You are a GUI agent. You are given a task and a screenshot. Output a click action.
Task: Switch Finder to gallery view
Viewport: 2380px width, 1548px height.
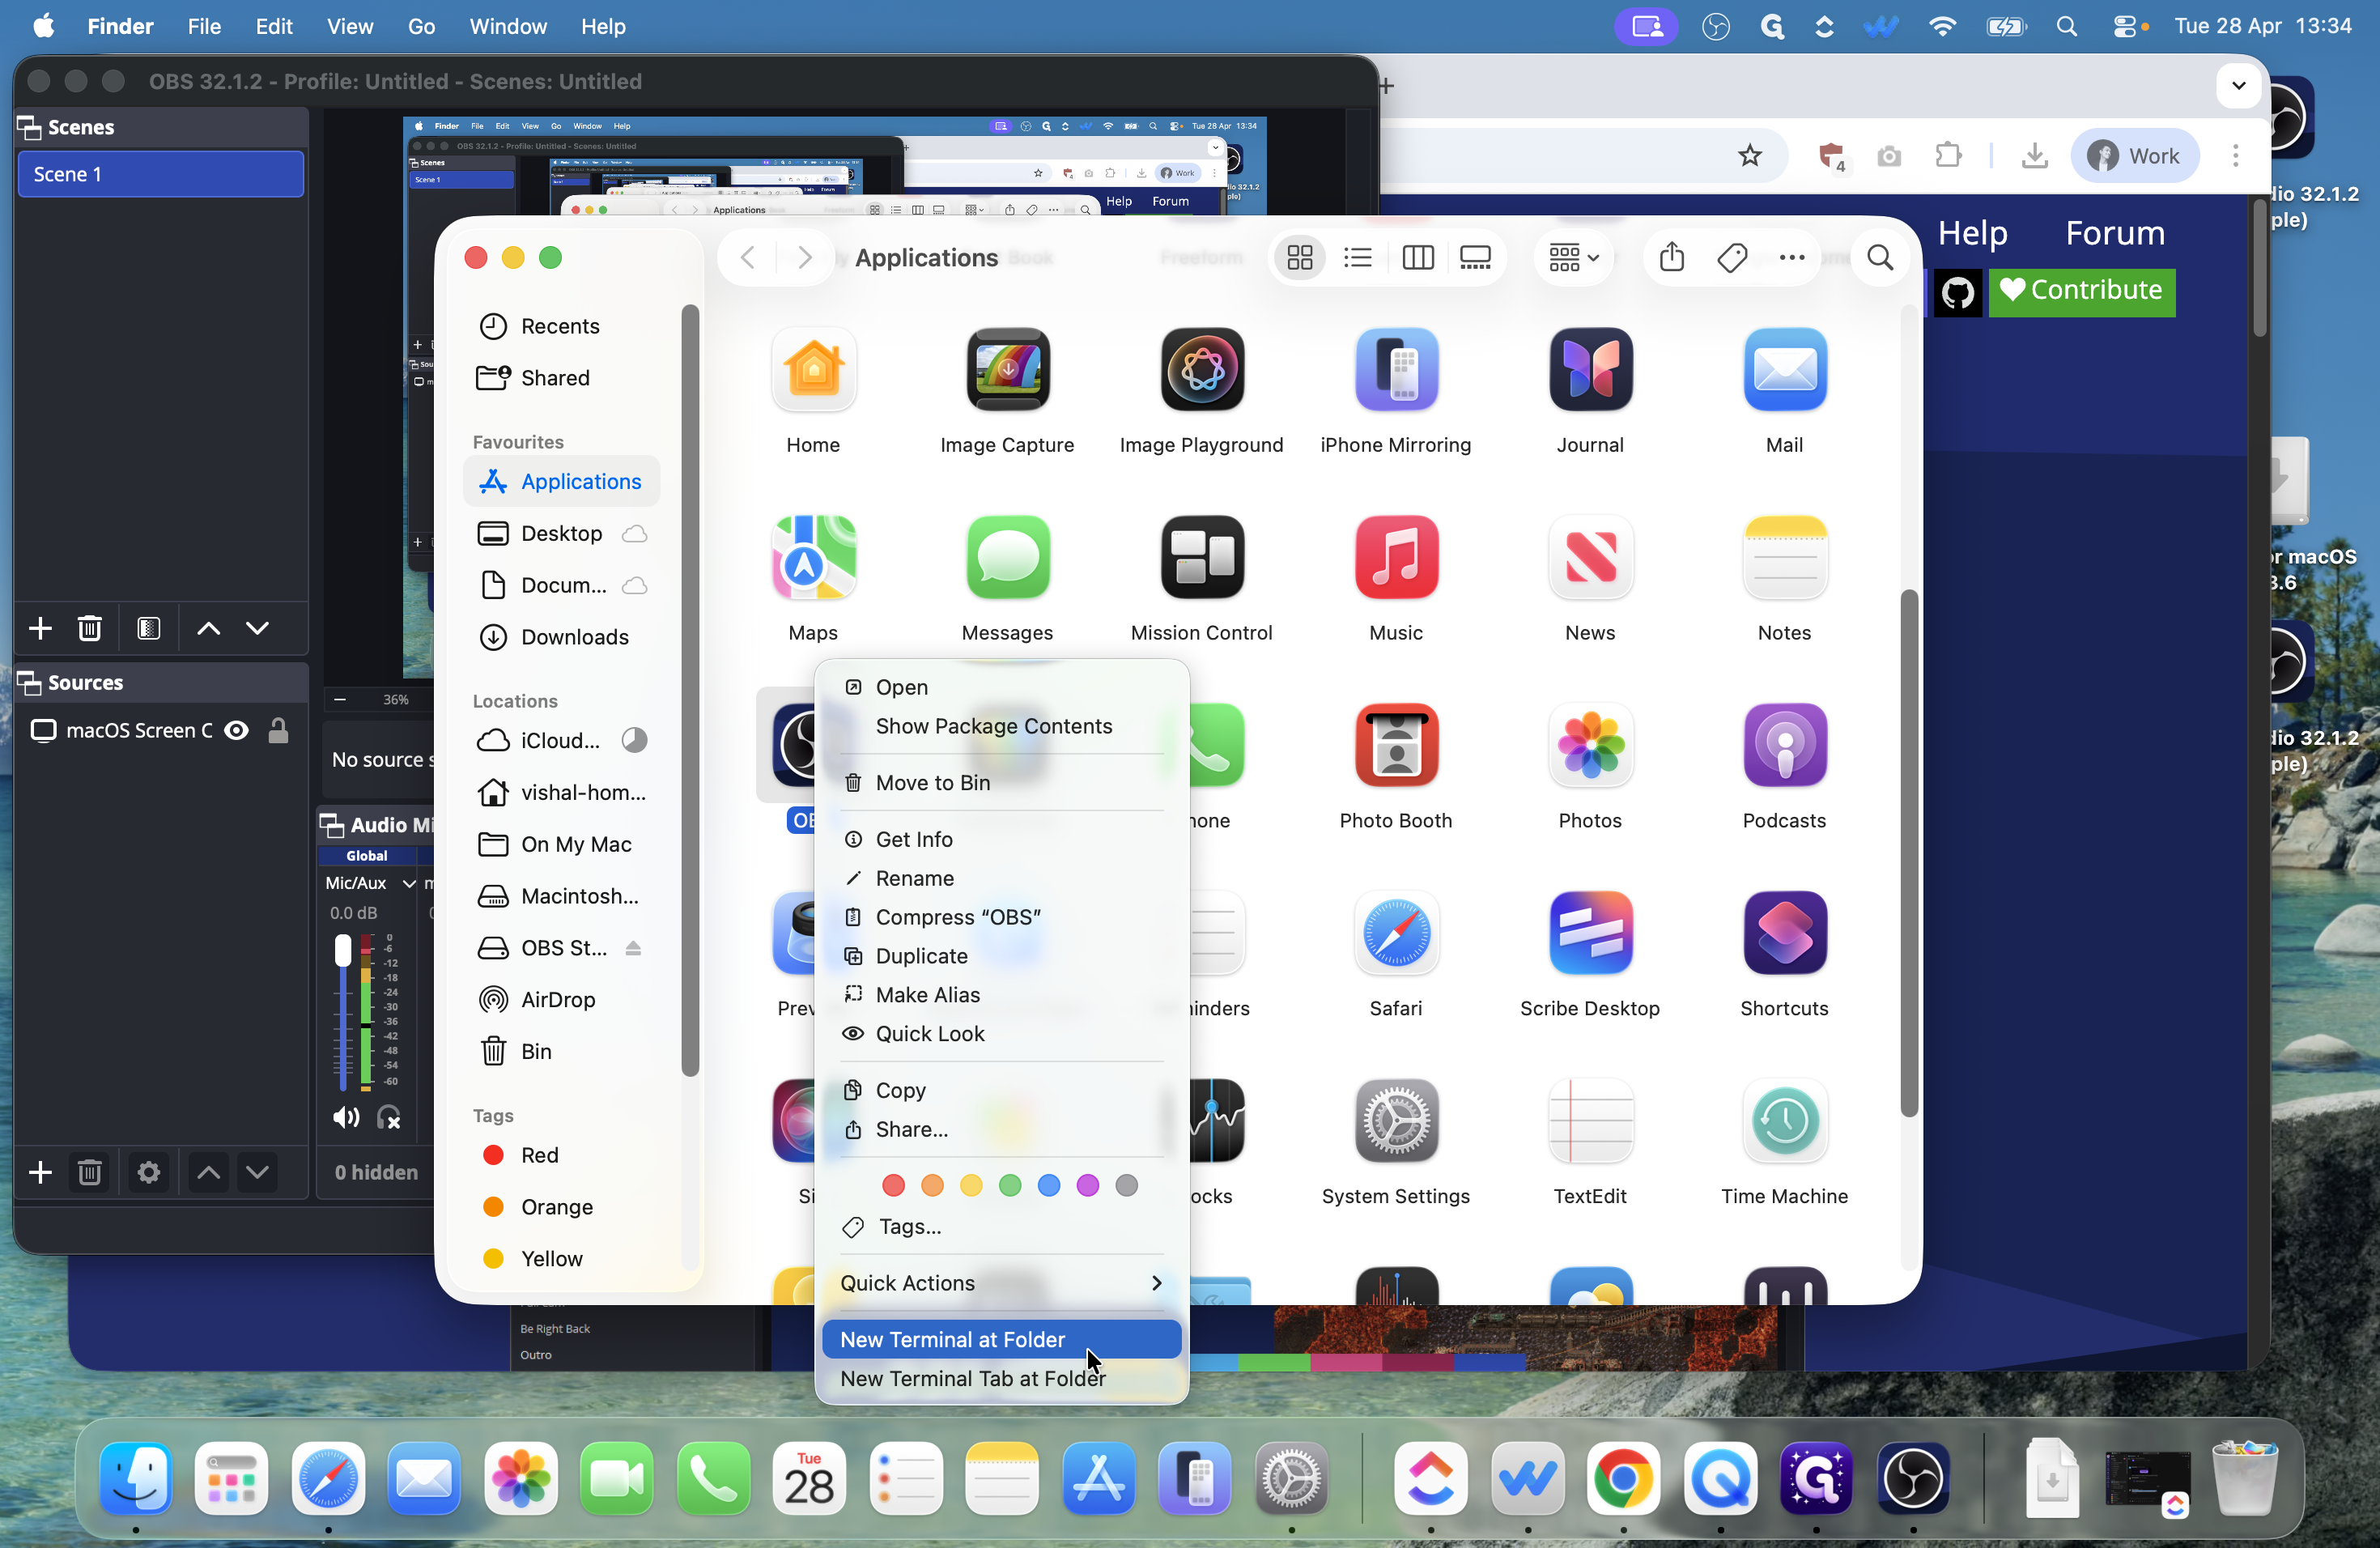(x=1475, y=258)
